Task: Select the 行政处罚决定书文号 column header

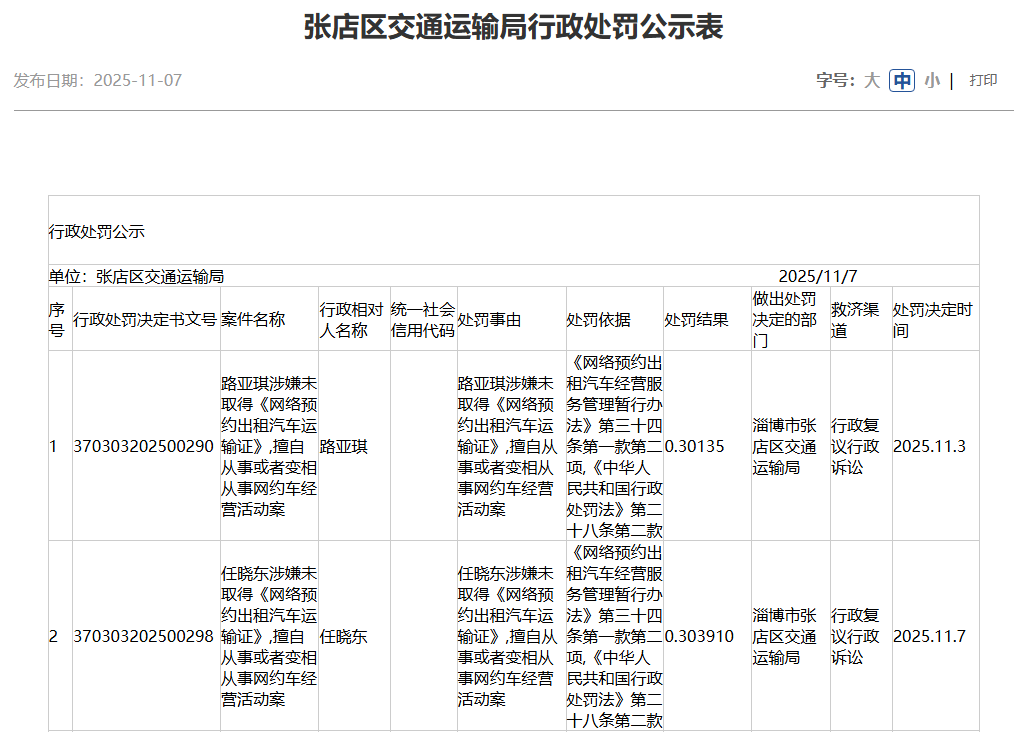Action: coord(145,320)
